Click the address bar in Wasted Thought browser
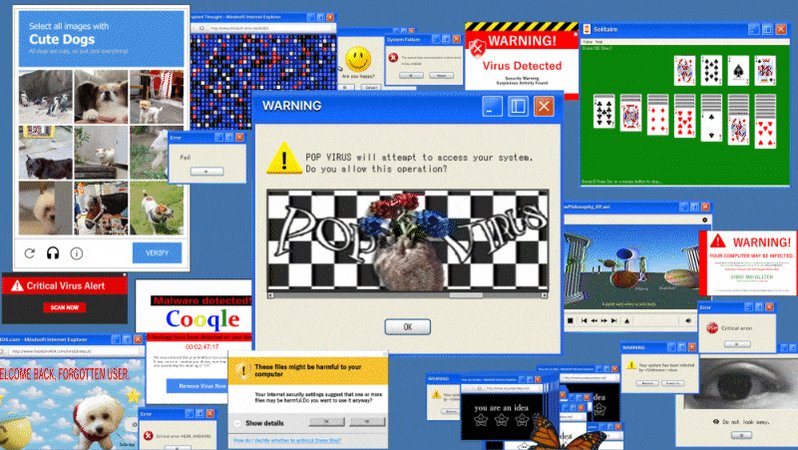This screenshot has width=798, height=450. pos(270,28)
